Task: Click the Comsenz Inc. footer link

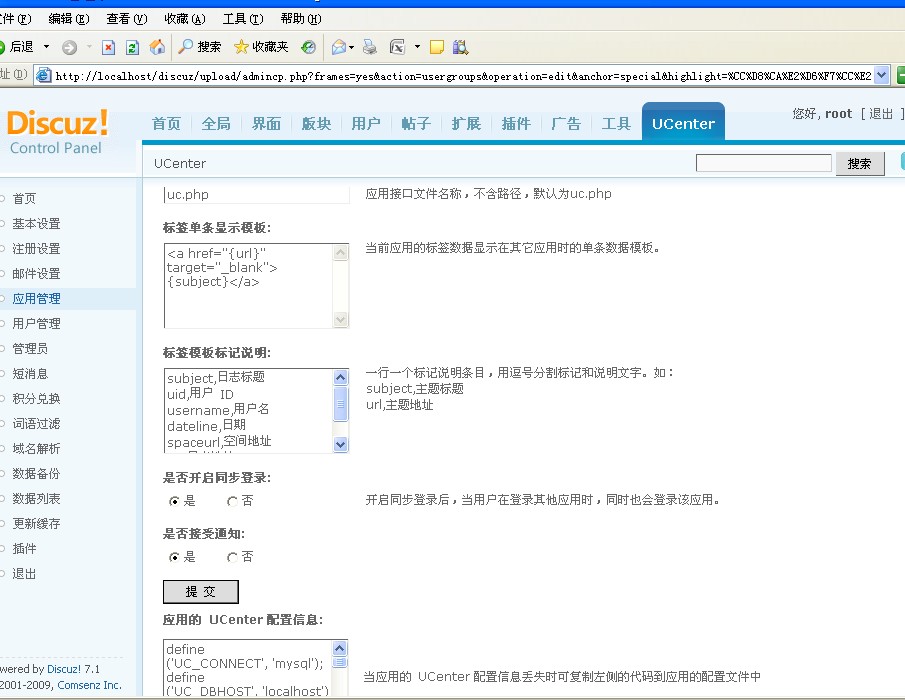Action: coord(89,685)
